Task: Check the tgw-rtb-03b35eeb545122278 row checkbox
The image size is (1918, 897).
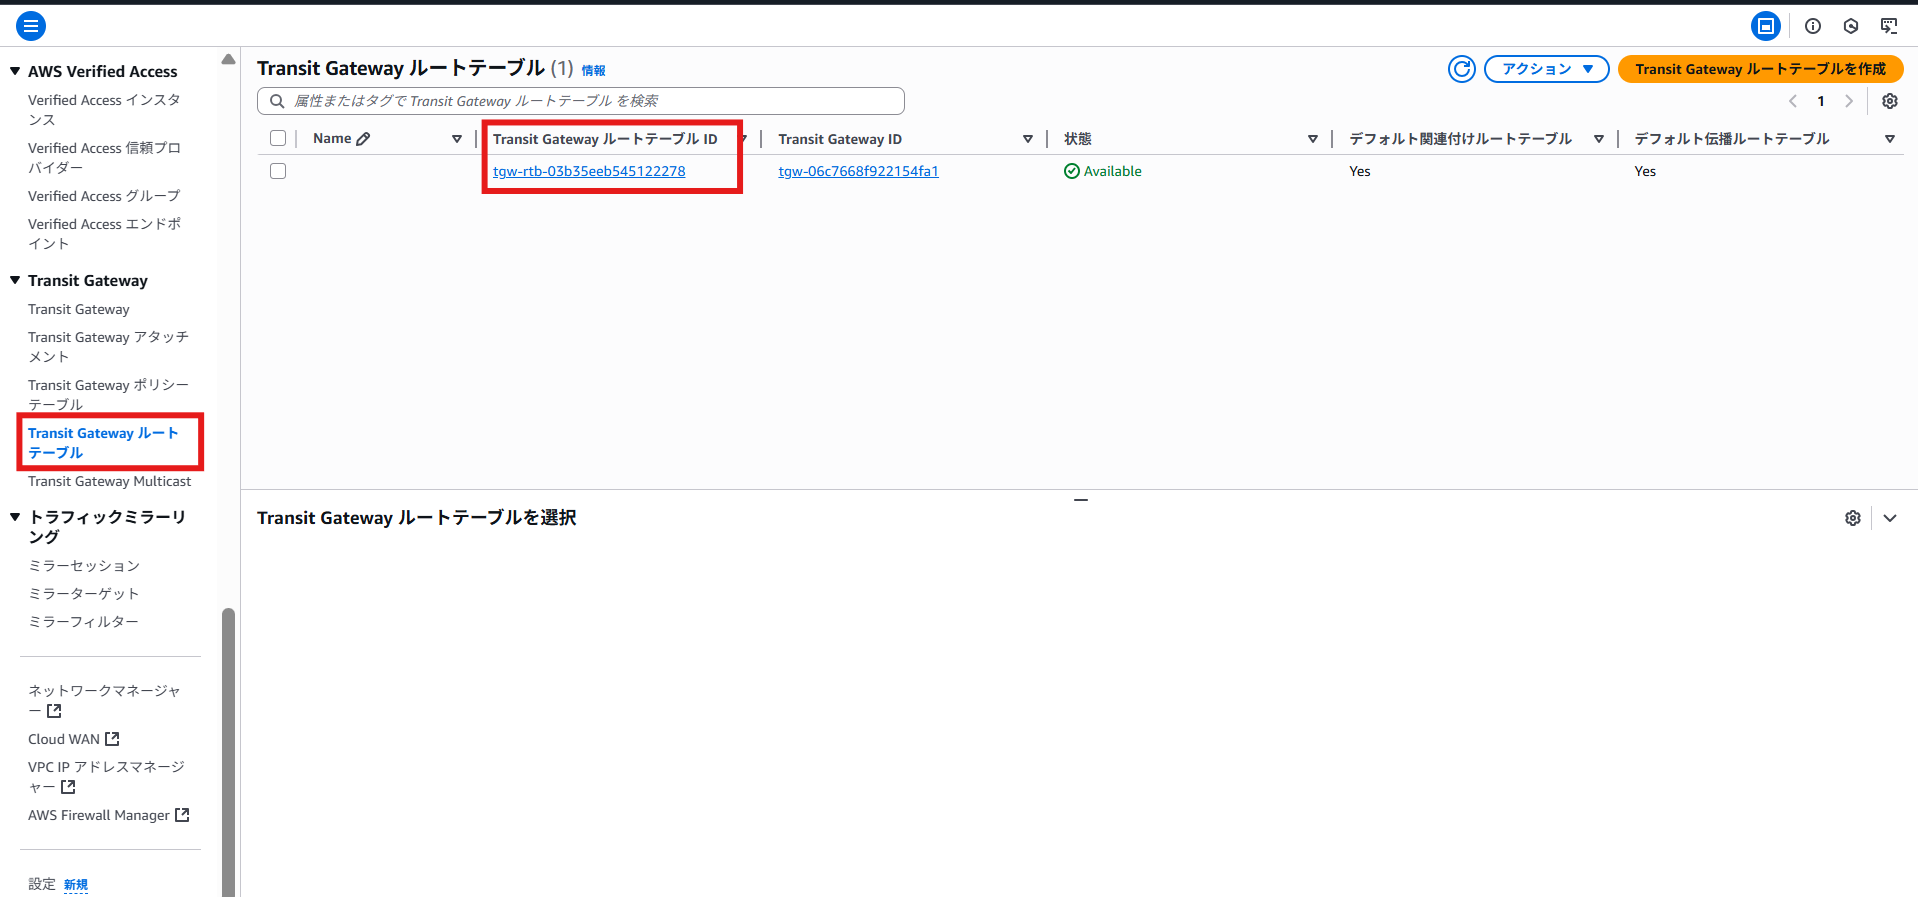Action: pos(278,171)
